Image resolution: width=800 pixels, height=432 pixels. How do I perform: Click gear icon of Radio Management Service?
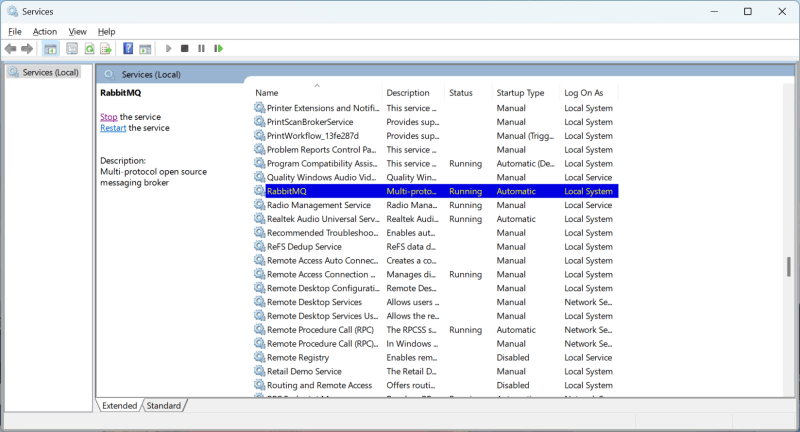click(x=260, y=205)
